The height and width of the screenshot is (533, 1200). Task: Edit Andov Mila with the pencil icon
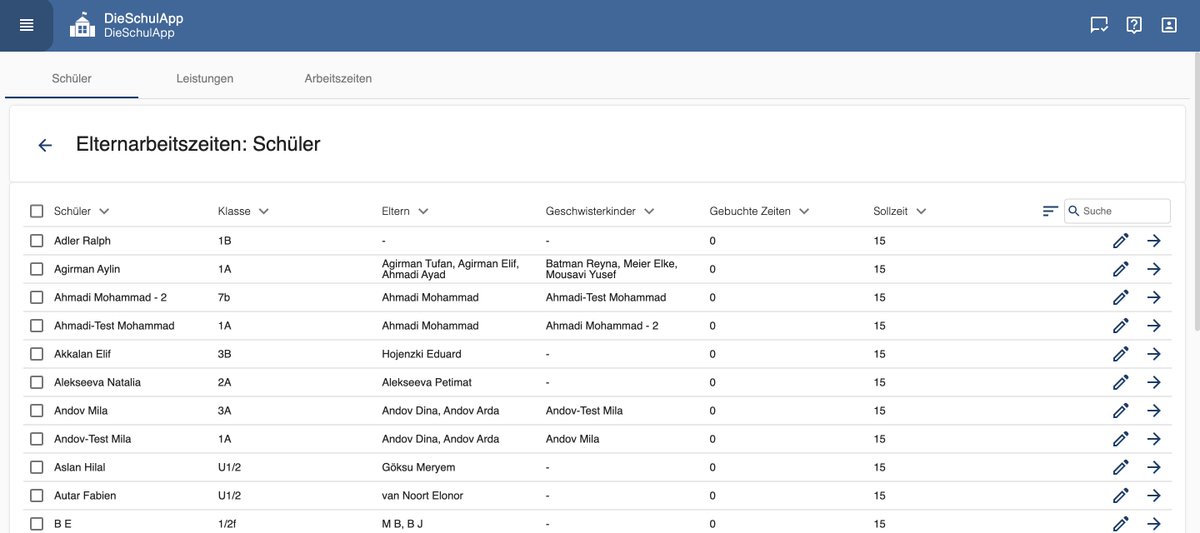1121,411
